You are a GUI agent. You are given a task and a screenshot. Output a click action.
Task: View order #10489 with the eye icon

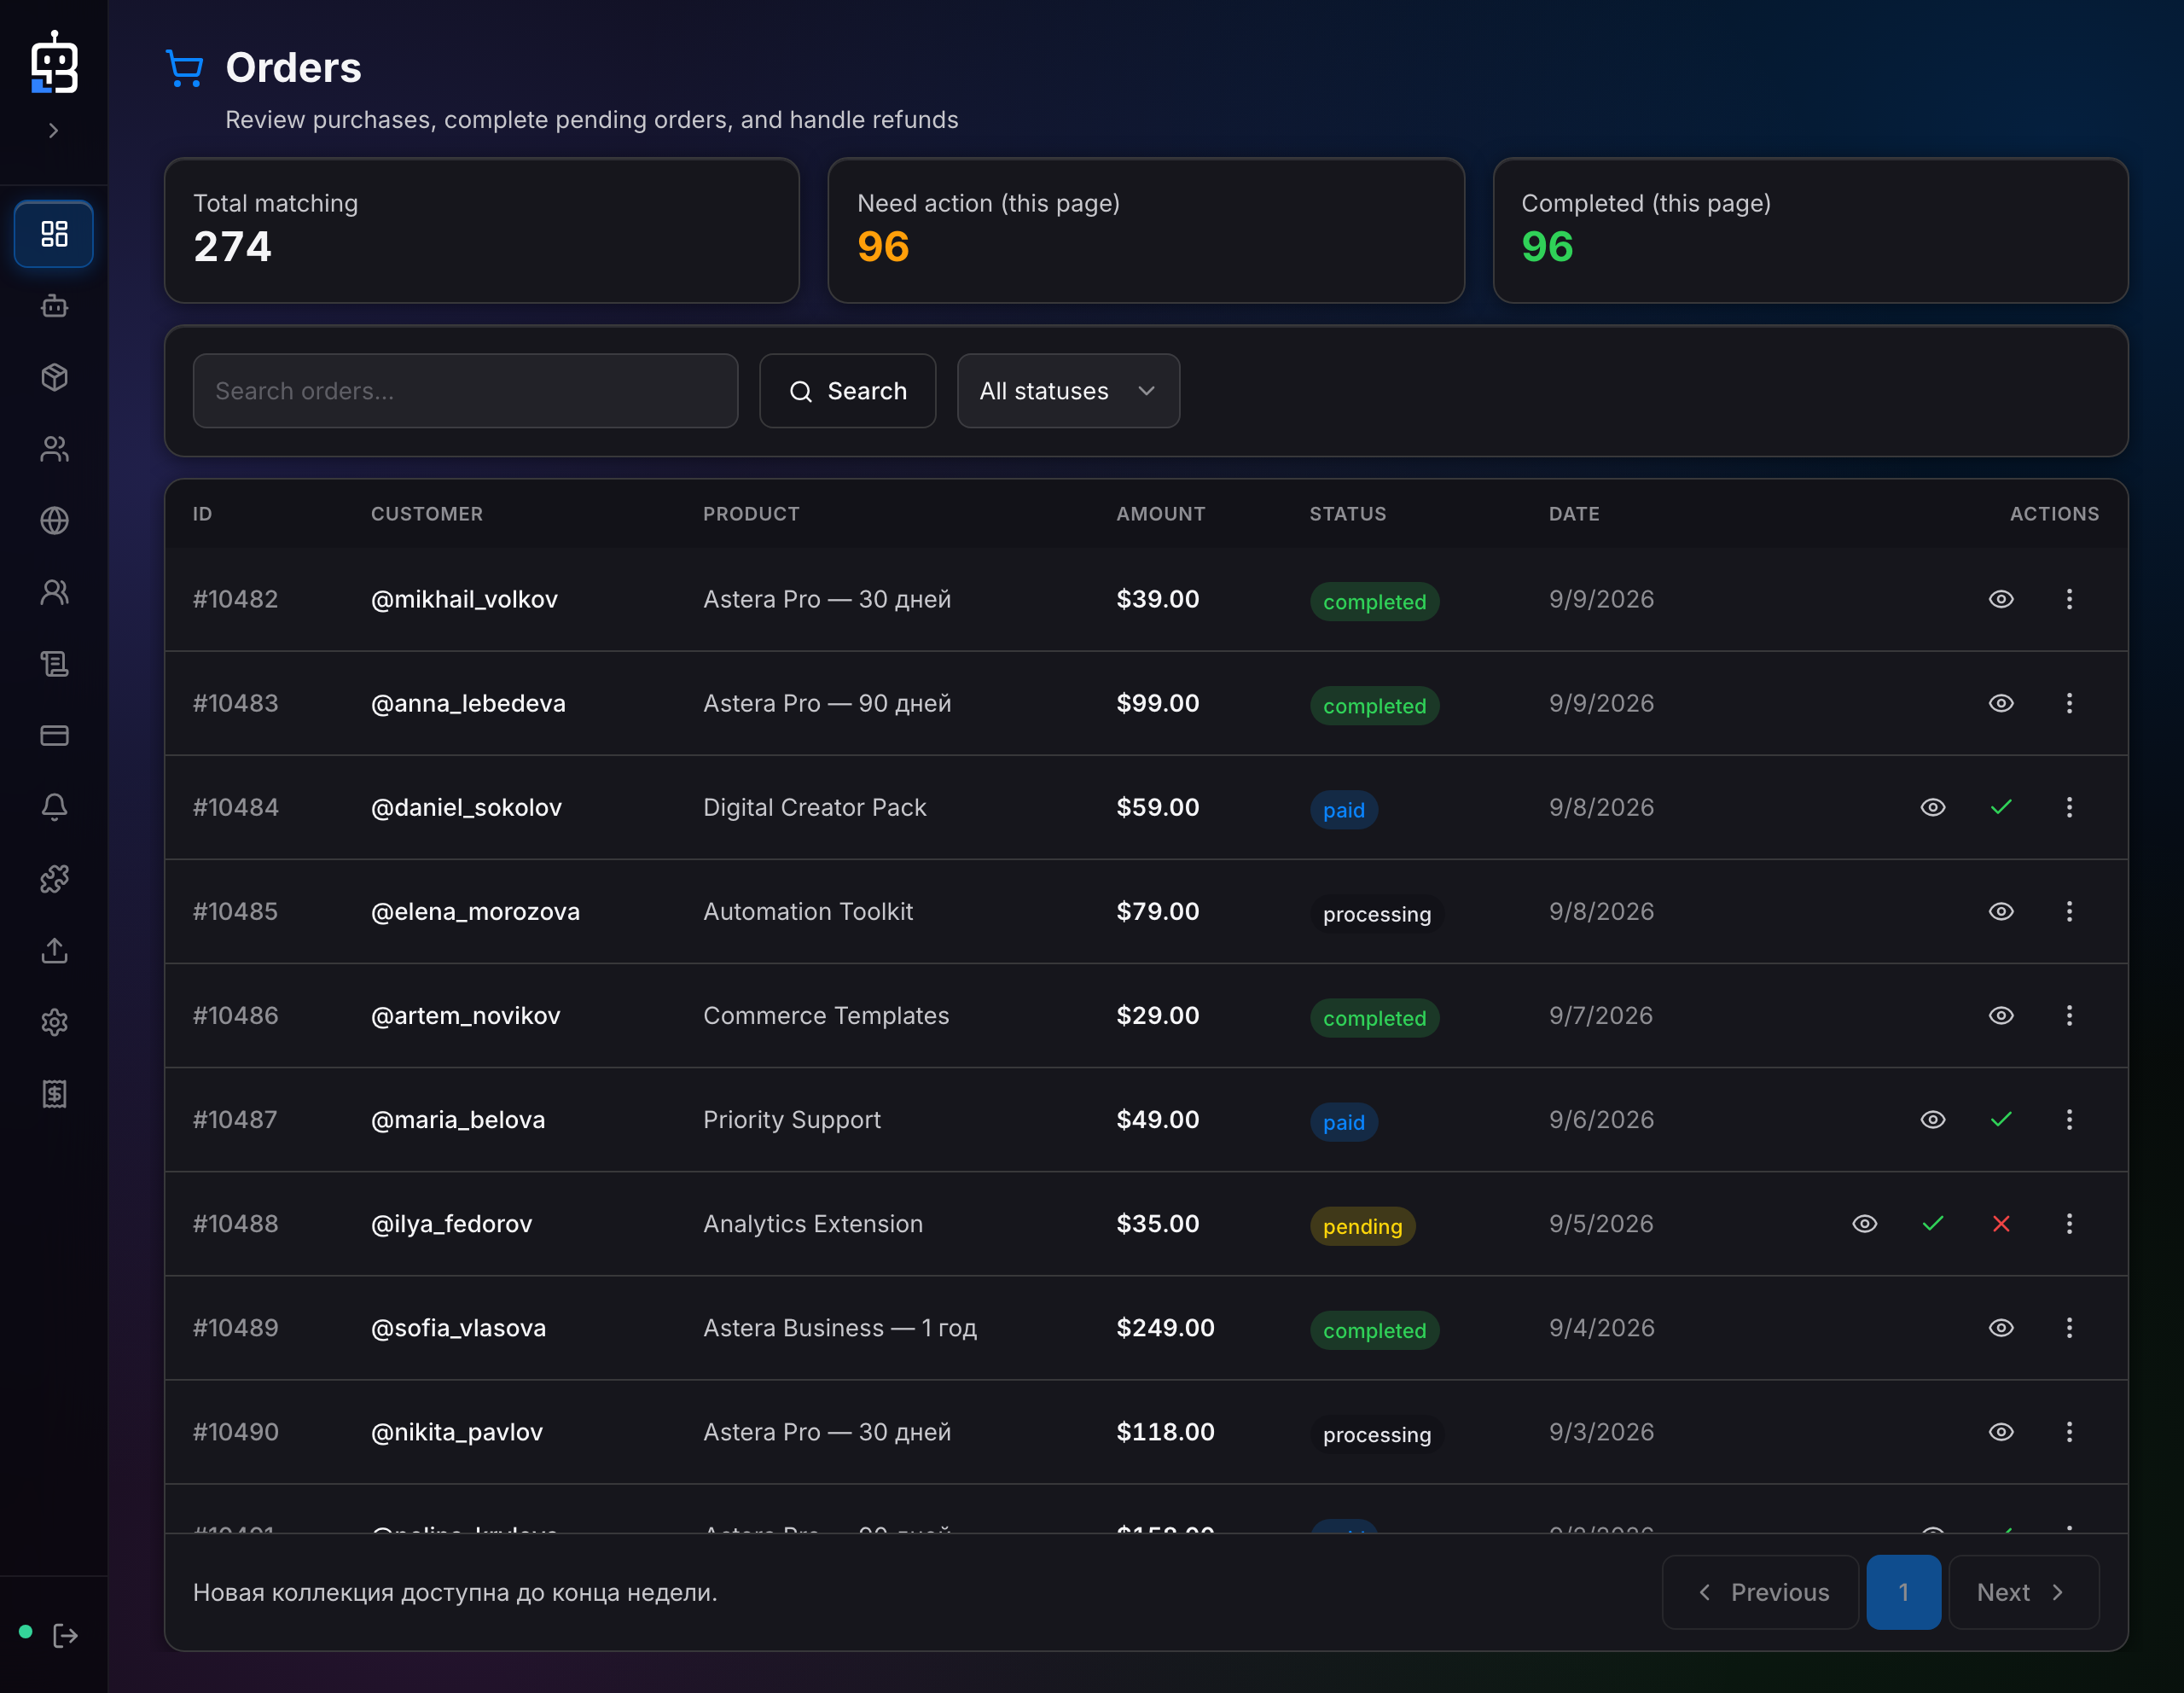2001,1328
